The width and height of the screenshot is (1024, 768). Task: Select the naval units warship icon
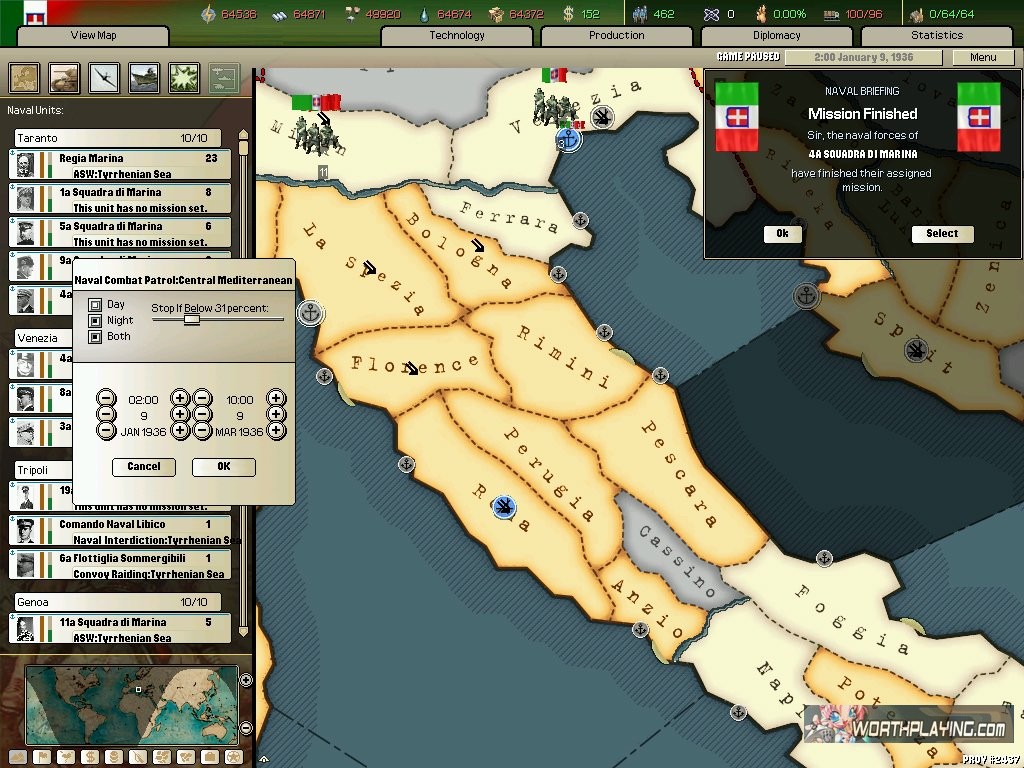[x=145, y=77]
